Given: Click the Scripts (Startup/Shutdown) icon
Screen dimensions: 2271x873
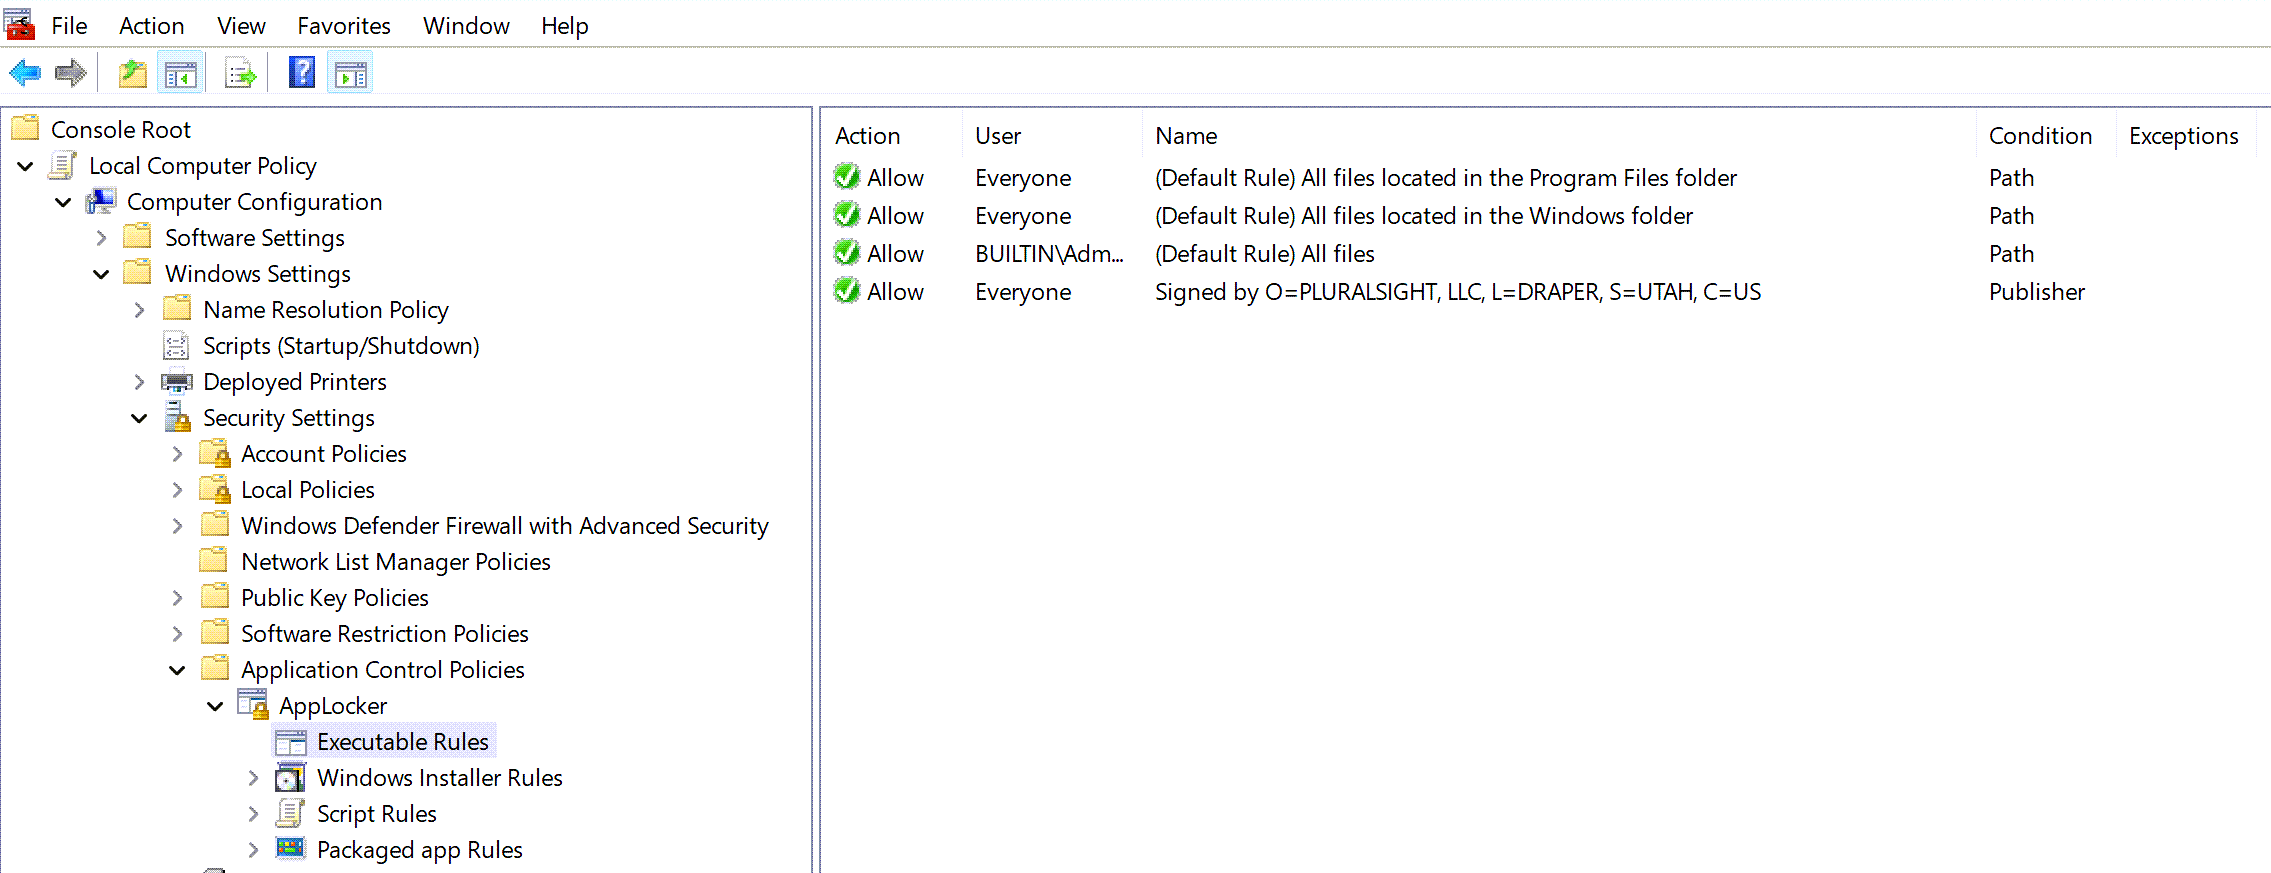Looking at the screenshot, I should point(176,345).
